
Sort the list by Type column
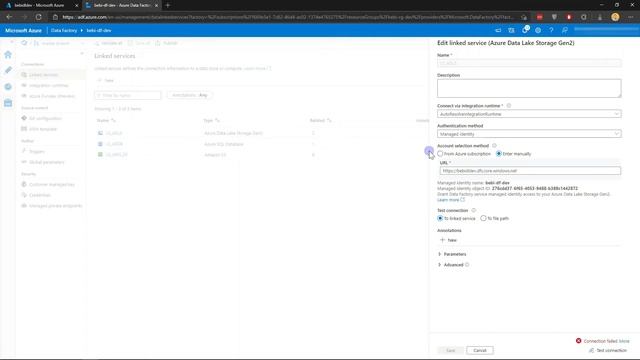(x=211, y=120)
